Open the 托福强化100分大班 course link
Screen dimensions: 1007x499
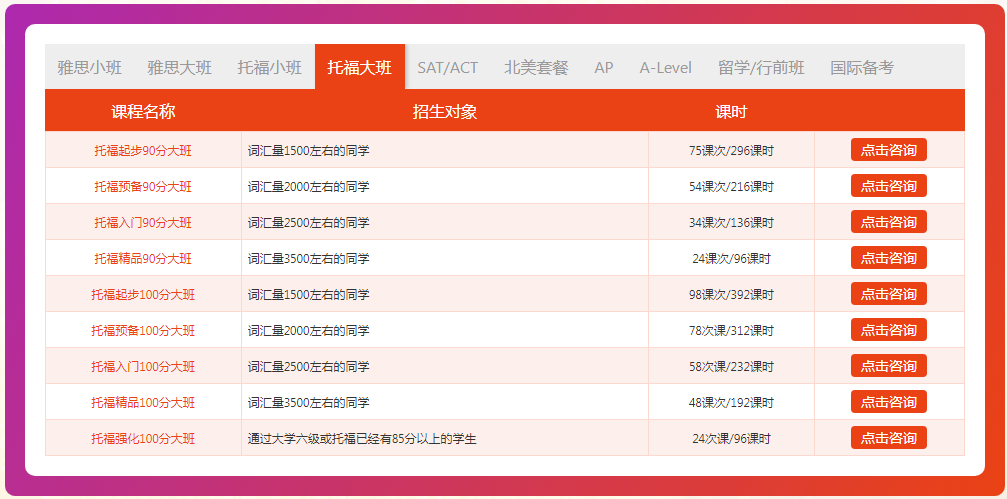point(143,439)
